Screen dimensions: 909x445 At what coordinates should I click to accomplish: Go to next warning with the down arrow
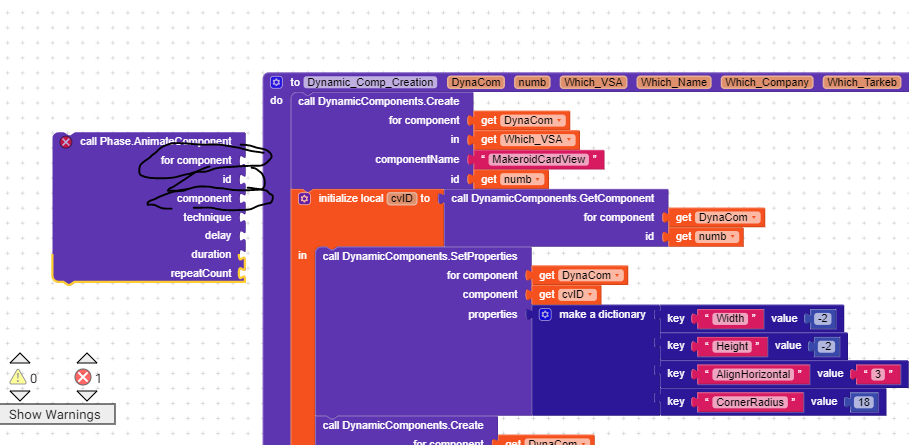(20, 396)
